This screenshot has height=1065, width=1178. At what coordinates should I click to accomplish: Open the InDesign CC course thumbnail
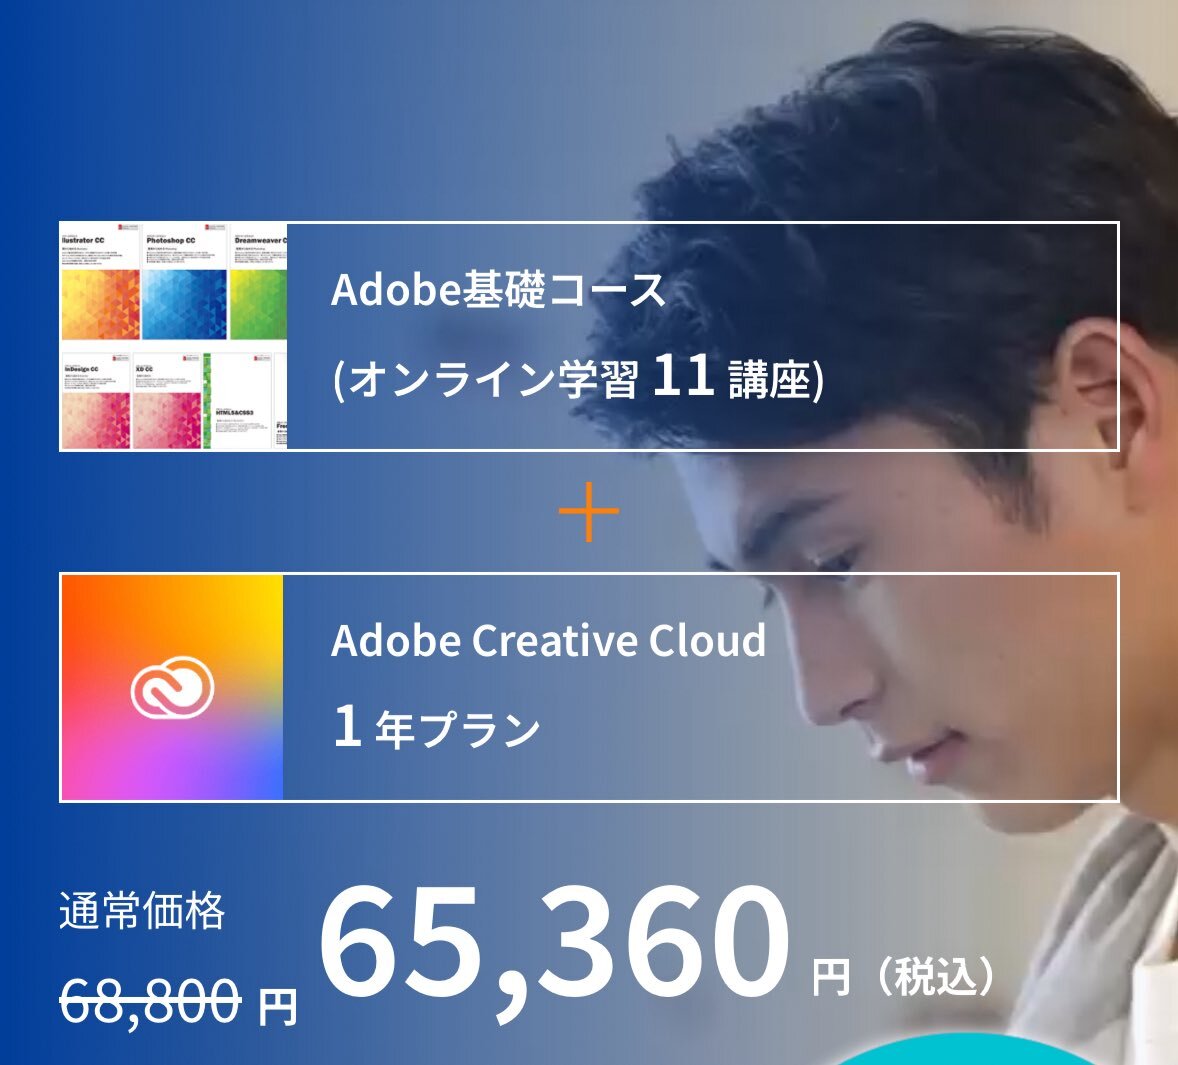[x=95, y=400]
